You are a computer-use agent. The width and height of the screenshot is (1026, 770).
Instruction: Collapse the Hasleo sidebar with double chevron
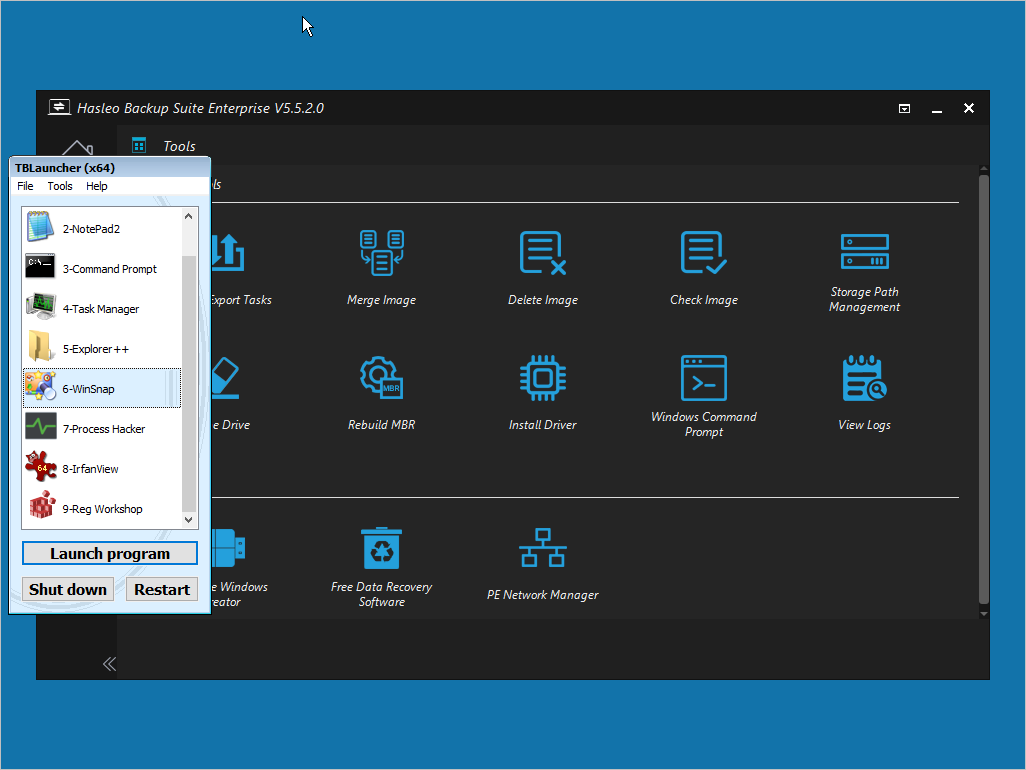(x=109, y=664)
